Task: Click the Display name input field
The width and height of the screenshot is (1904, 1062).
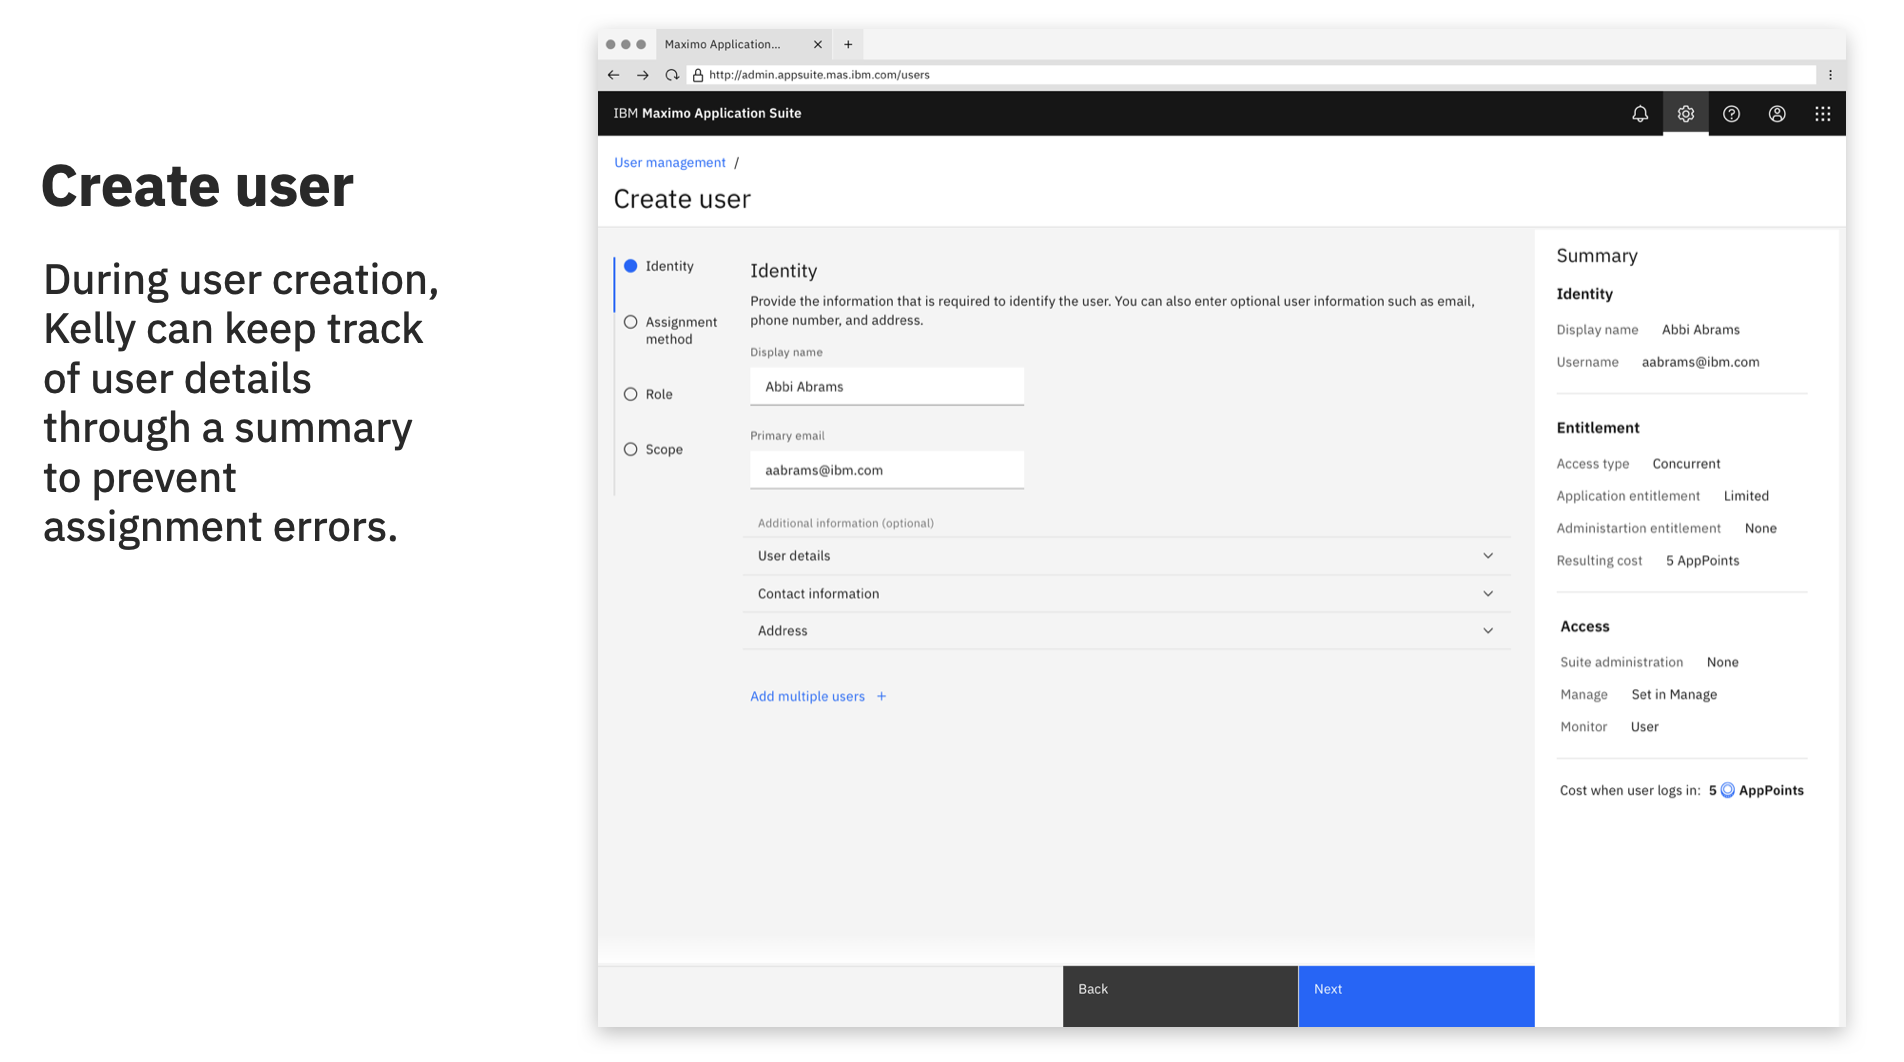Action: click(887, 386)
